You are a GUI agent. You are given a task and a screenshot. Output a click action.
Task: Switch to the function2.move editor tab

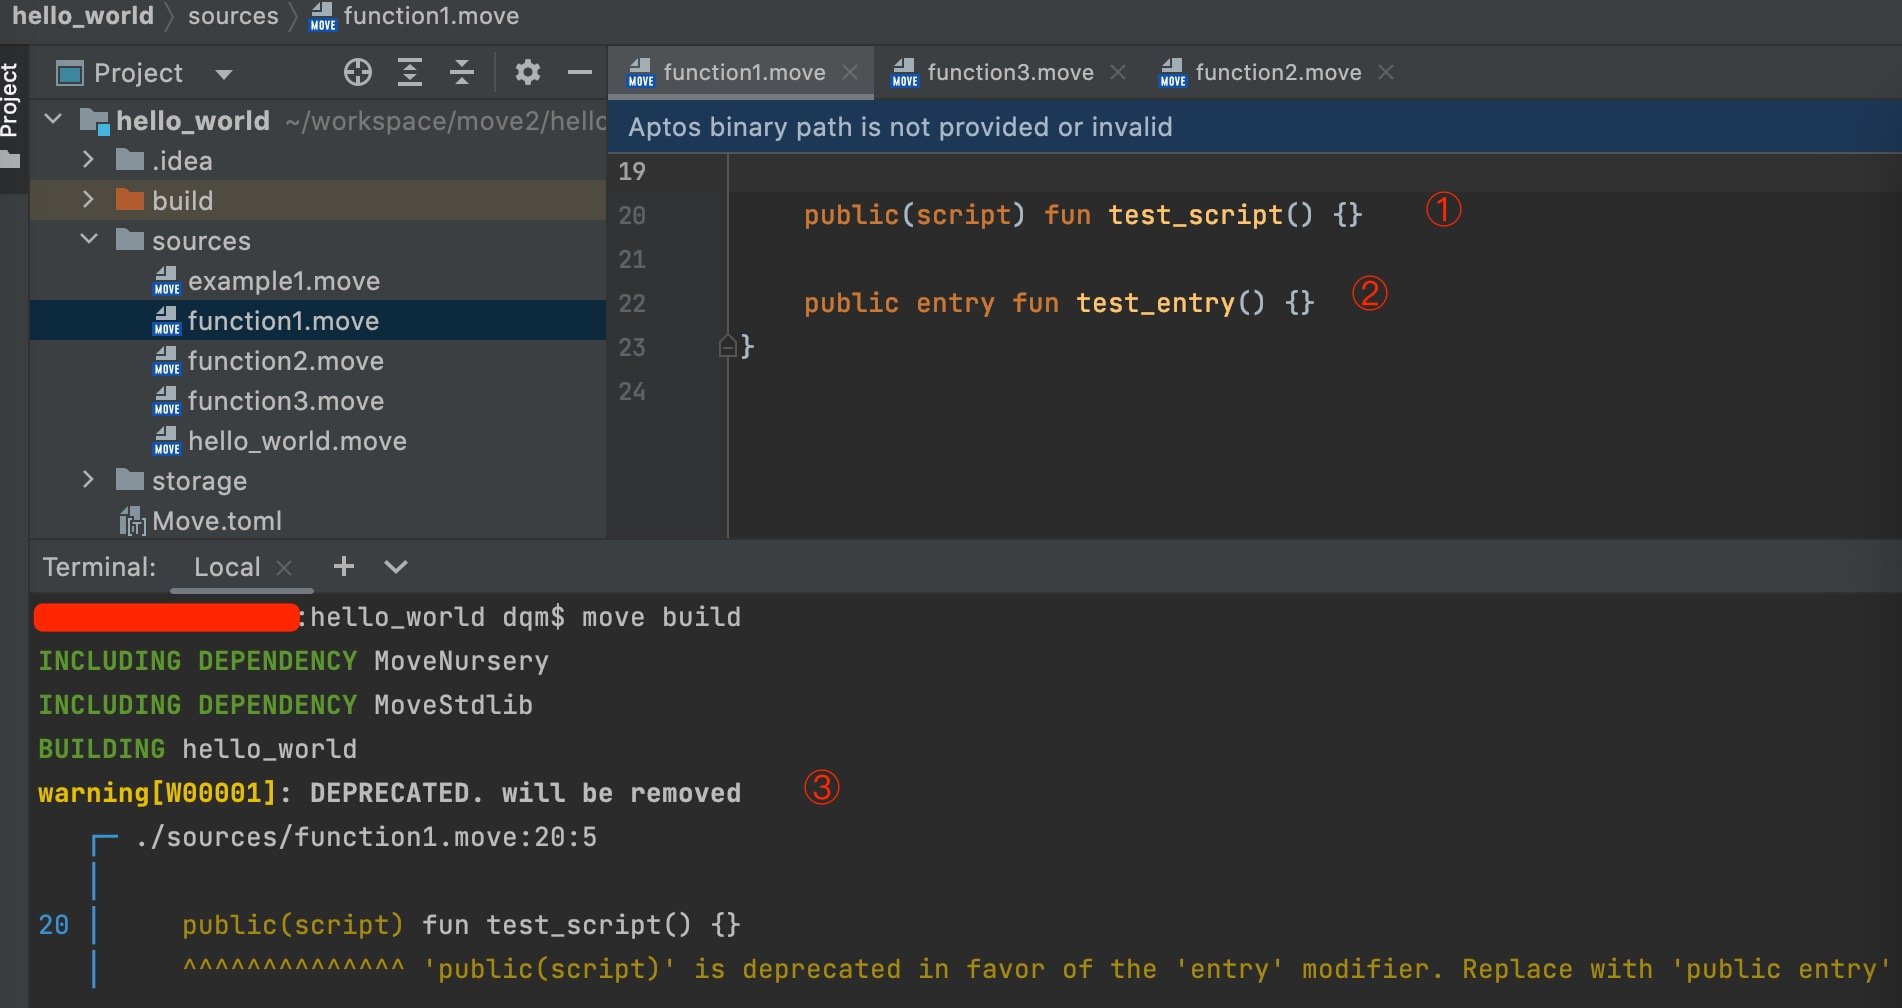click(1278, 72)
